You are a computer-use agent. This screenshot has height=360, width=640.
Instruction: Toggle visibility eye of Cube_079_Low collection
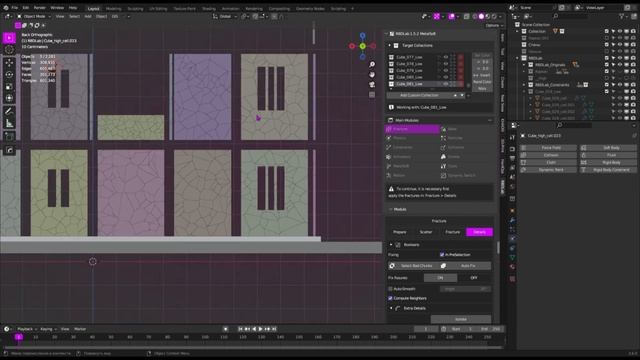(x=445, y=71)
